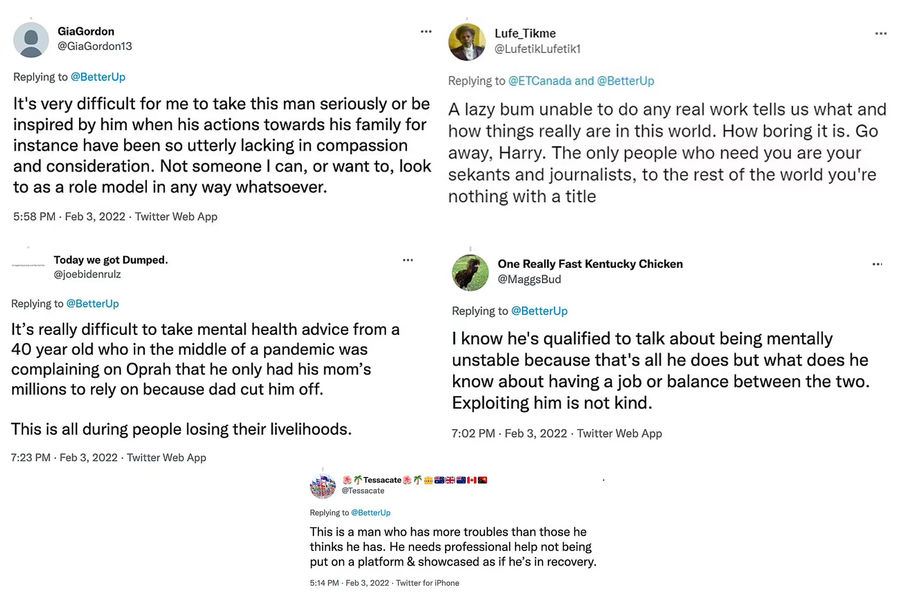Open more options on GiaGordon's tweet
The image size is (900, 600).
click(427, 32)
